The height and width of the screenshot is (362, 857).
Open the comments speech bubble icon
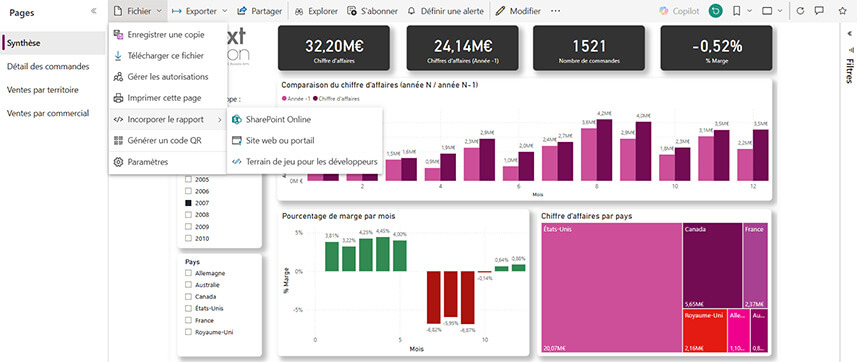point(819,11)
